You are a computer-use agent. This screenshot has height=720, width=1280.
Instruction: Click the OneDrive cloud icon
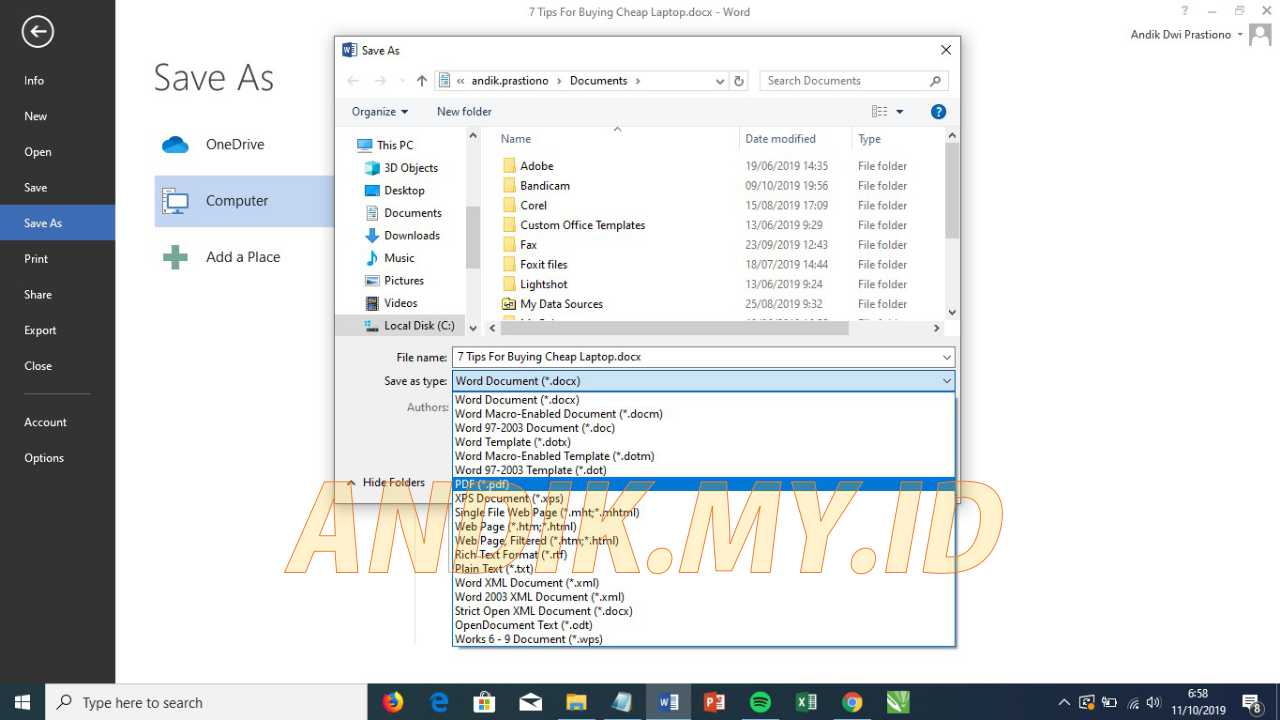[x=176, y=145]
